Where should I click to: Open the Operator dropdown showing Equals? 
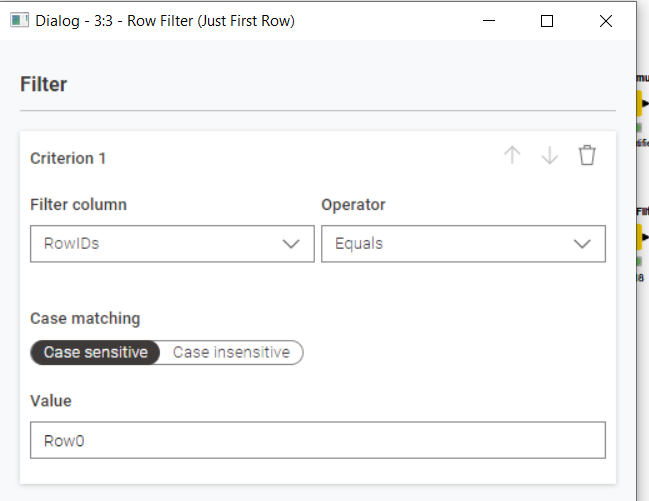click(x=463, y=243)
